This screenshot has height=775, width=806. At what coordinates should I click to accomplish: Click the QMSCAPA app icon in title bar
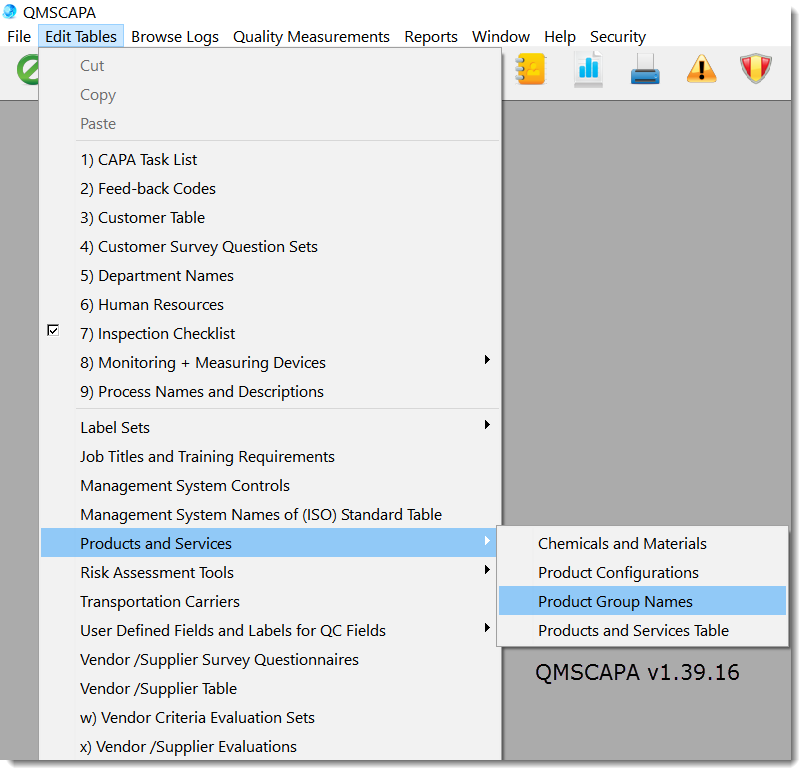(x=10, y=12)
